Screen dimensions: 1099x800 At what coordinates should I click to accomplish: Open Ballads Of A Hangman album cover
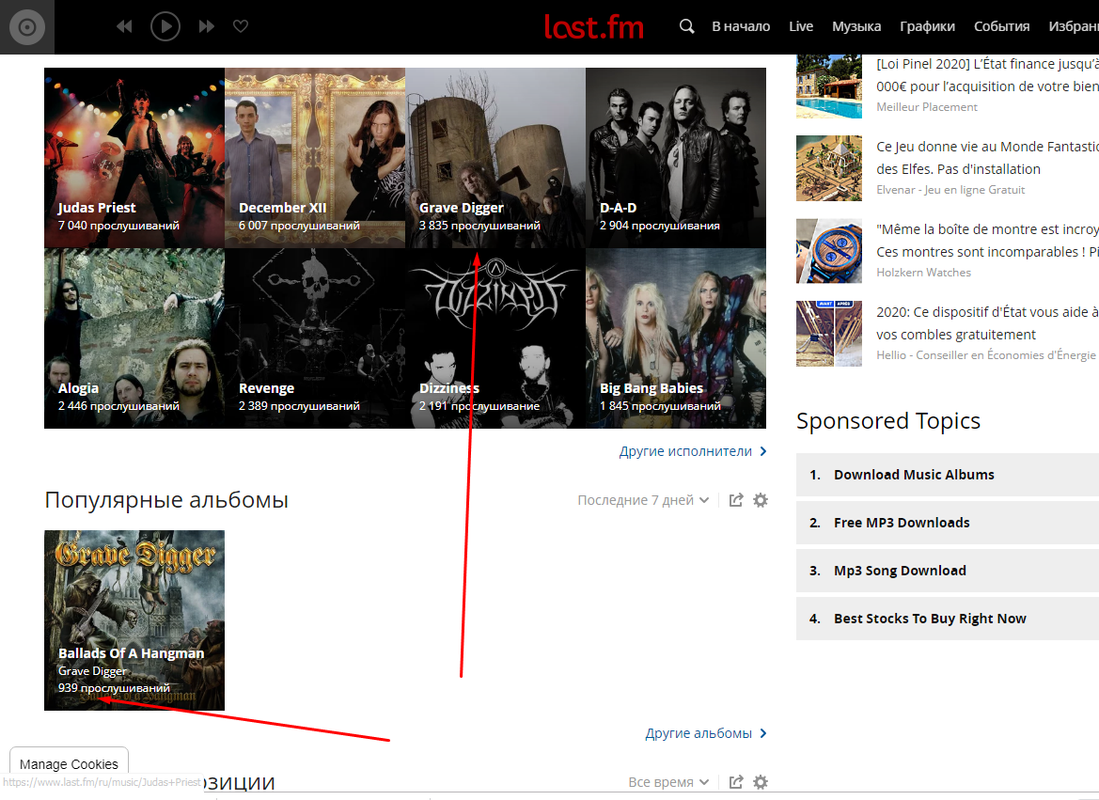click(x=135, y=621)
